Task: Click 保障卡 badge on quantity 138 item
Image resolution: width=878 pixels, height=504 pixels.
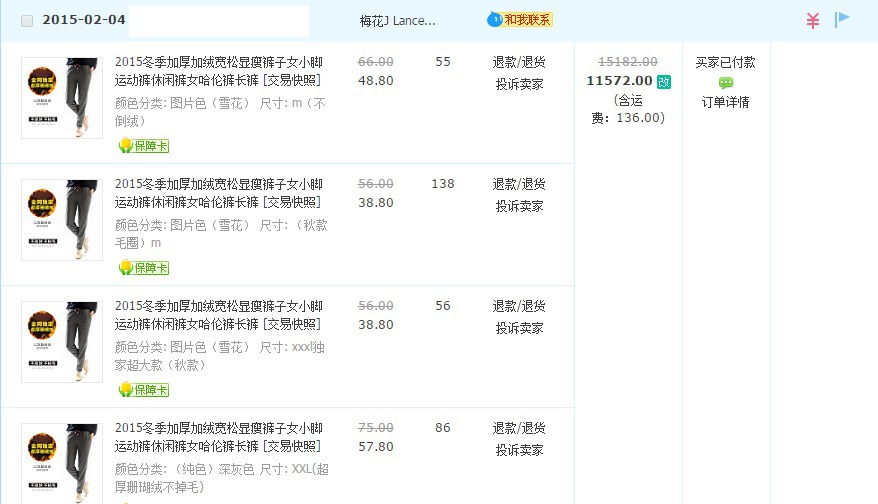Action: (x=144, y=268)
